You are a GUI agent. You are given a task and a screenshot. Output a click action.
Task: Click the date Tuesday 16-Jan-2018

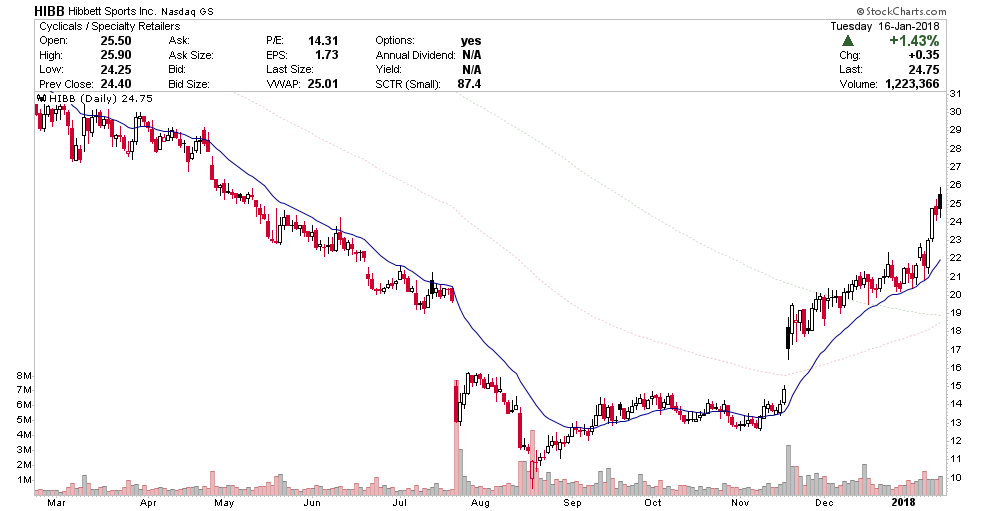pos(885,27)
